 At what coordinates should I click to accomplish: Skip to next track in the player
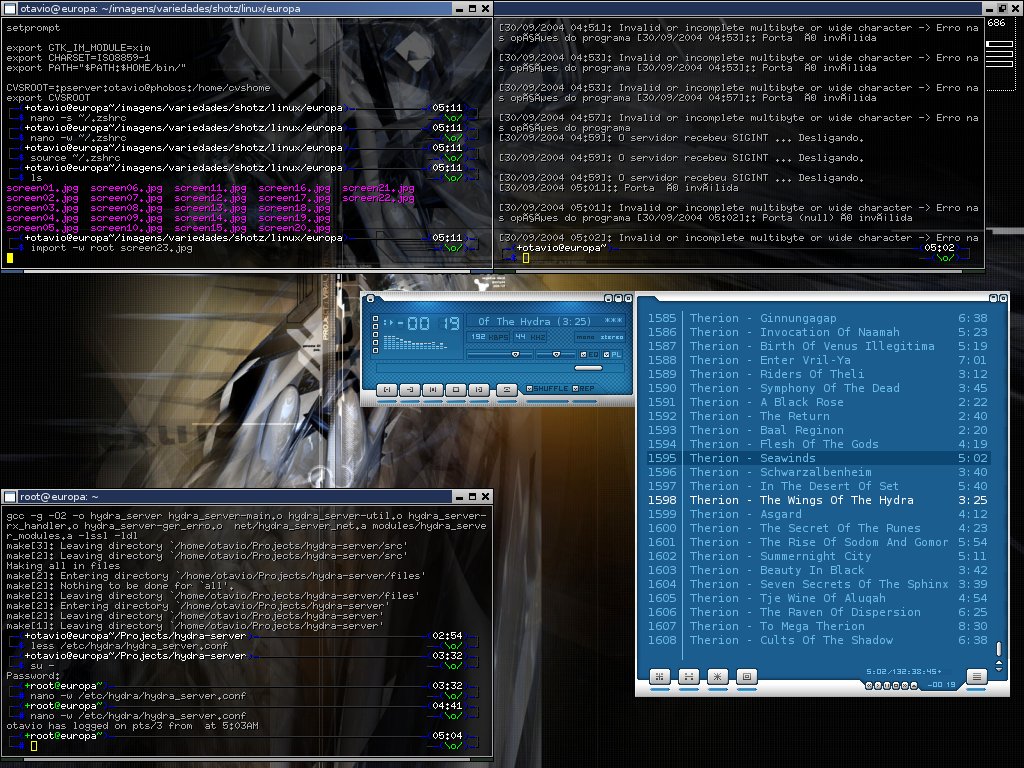pyautogui.click(x=479, y=388)
